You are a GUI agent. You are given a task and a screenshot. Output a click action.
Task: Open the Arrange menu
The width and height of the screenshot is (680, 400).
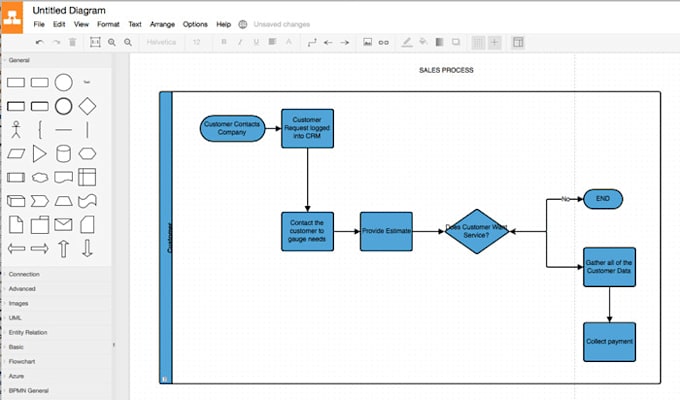(x=162, y=24)
